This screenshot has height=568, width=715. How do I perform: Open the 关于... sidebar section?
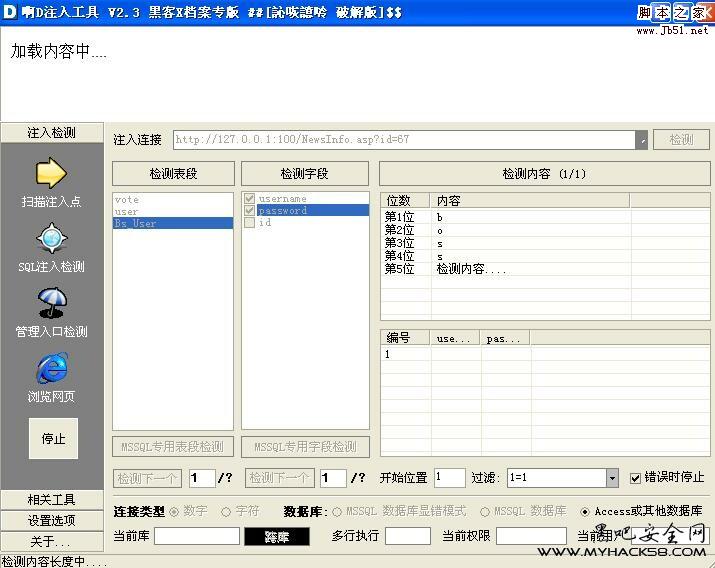point(52,542)
